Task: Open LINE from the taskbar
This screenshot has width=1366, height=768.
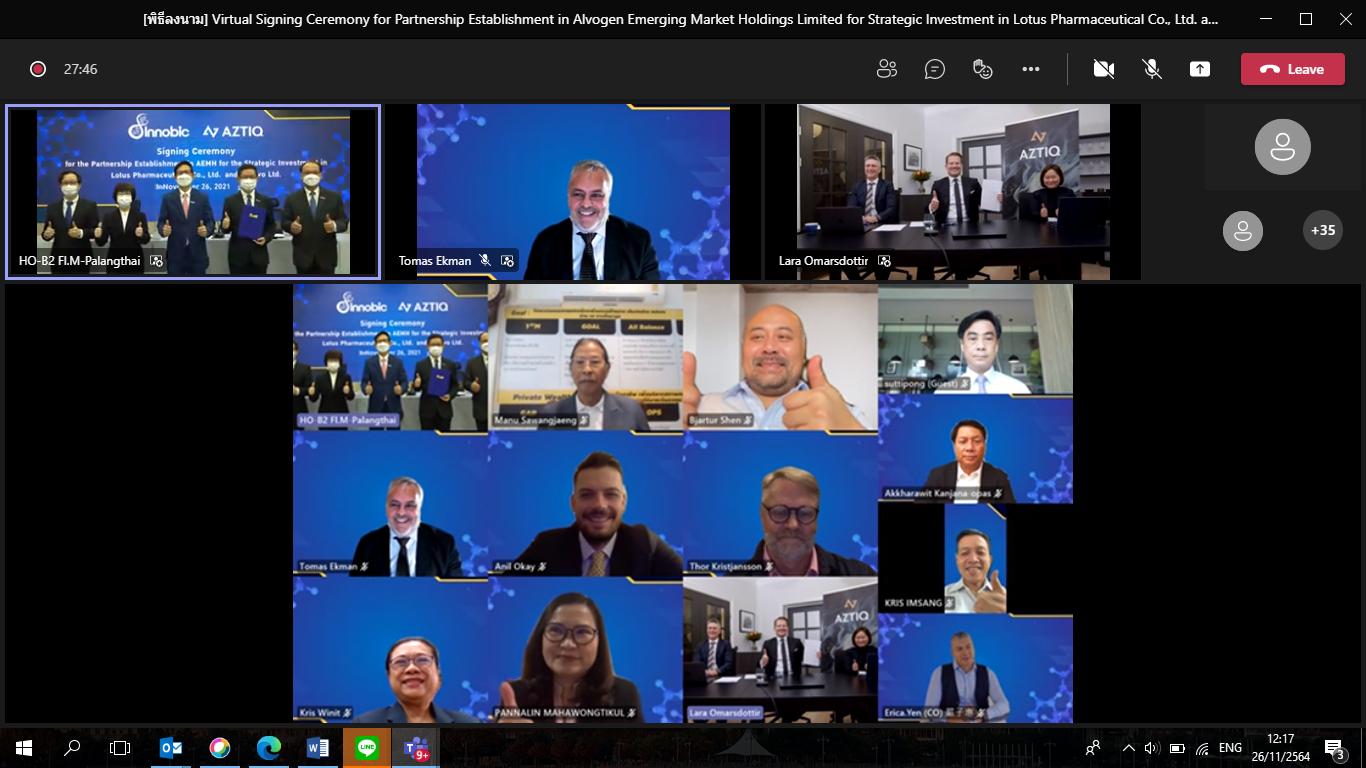Action: [366, 747]
